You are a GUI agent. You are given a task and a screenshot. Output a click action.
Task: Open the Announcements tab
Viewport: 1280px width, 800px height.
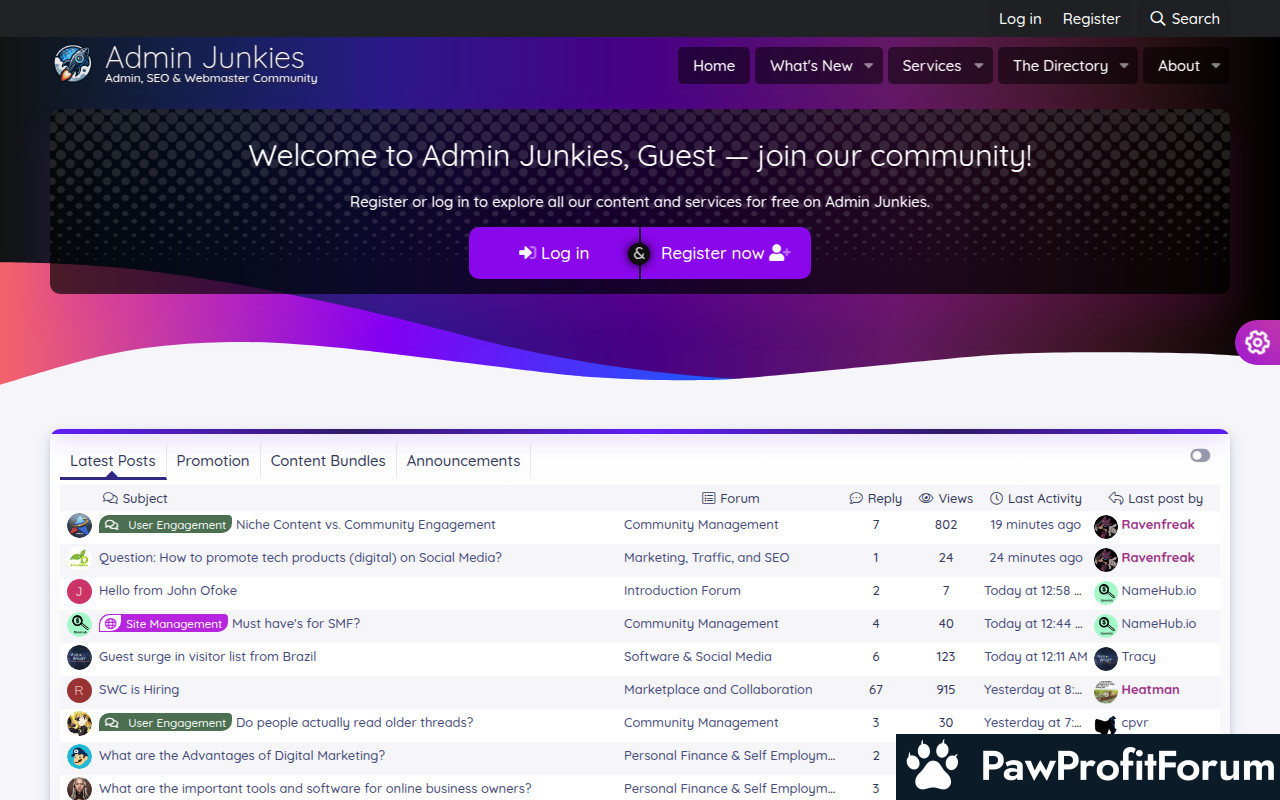463,461
